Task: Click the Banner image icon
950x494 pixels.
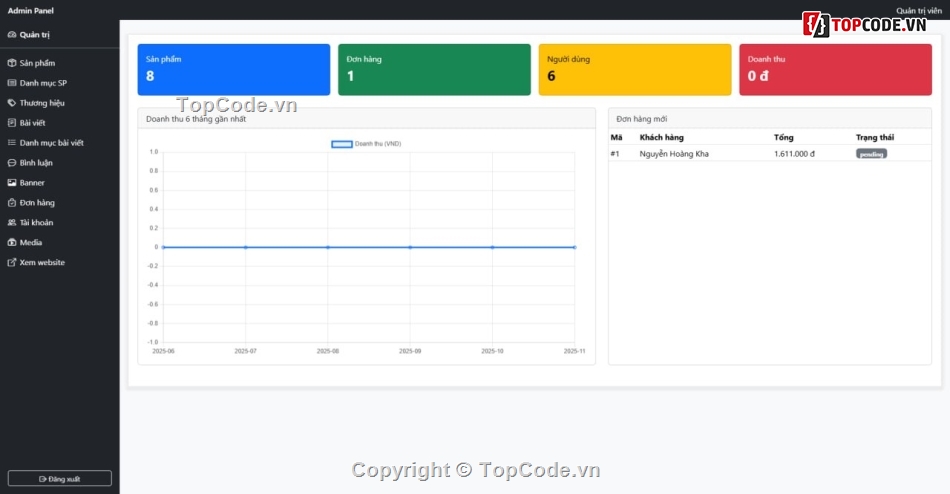Action: coord(12,182)
